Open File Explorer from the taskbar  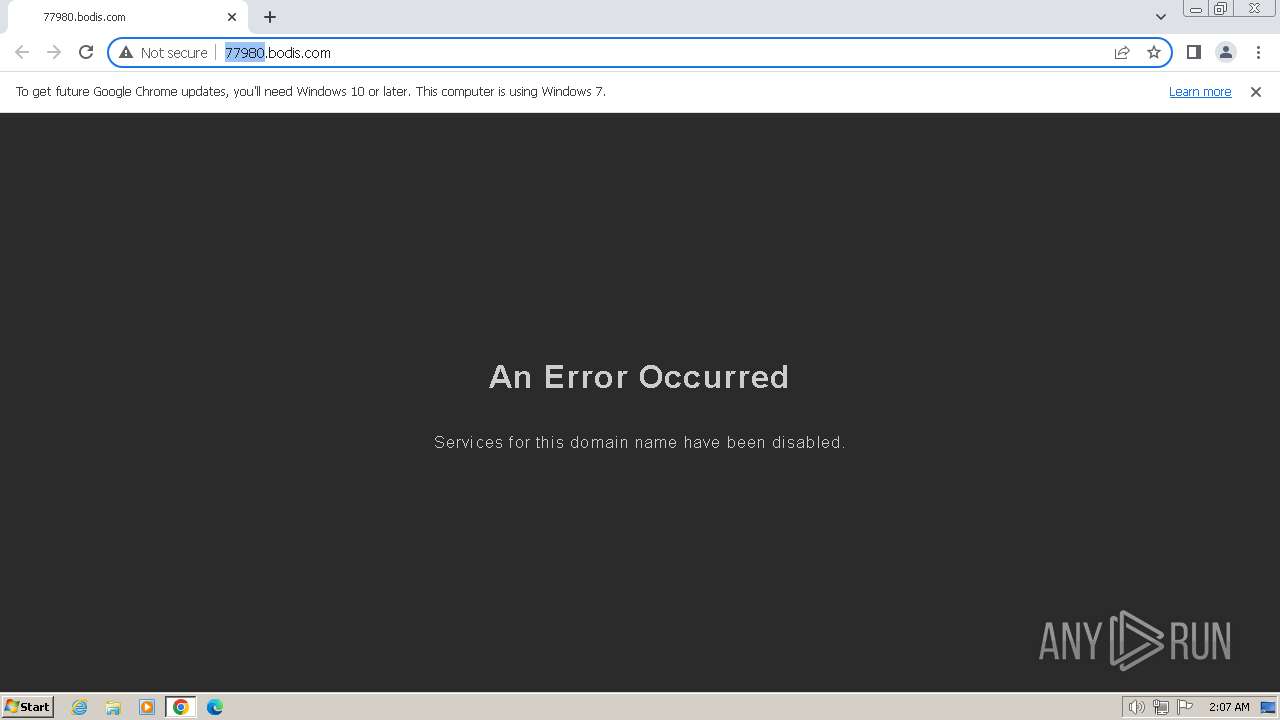pos(113,707)
